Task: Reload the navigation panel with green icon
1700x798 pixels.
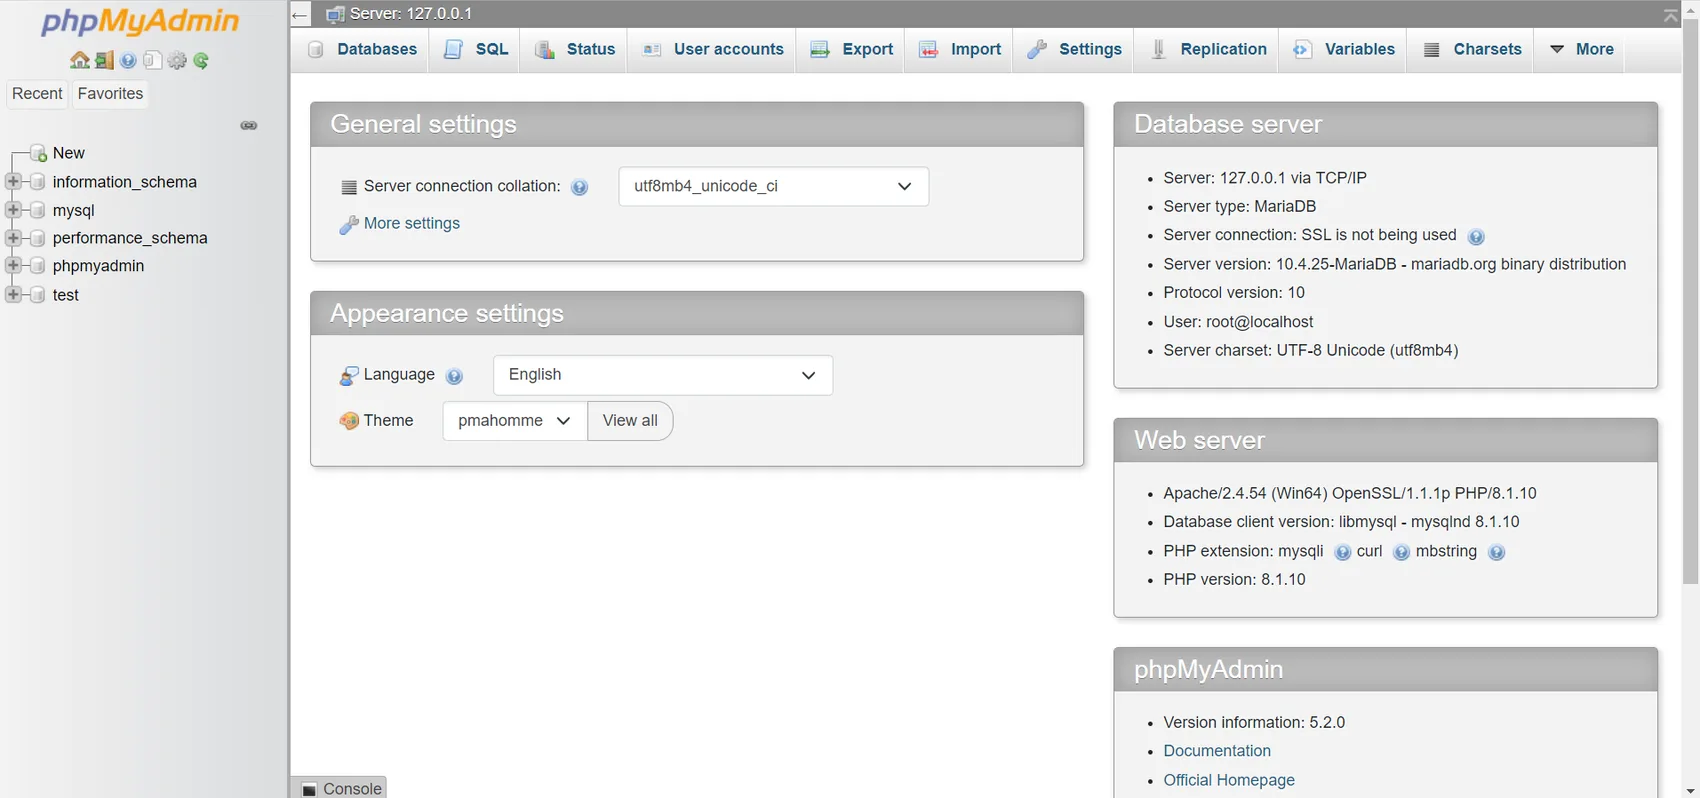Action: coord(201,61)
